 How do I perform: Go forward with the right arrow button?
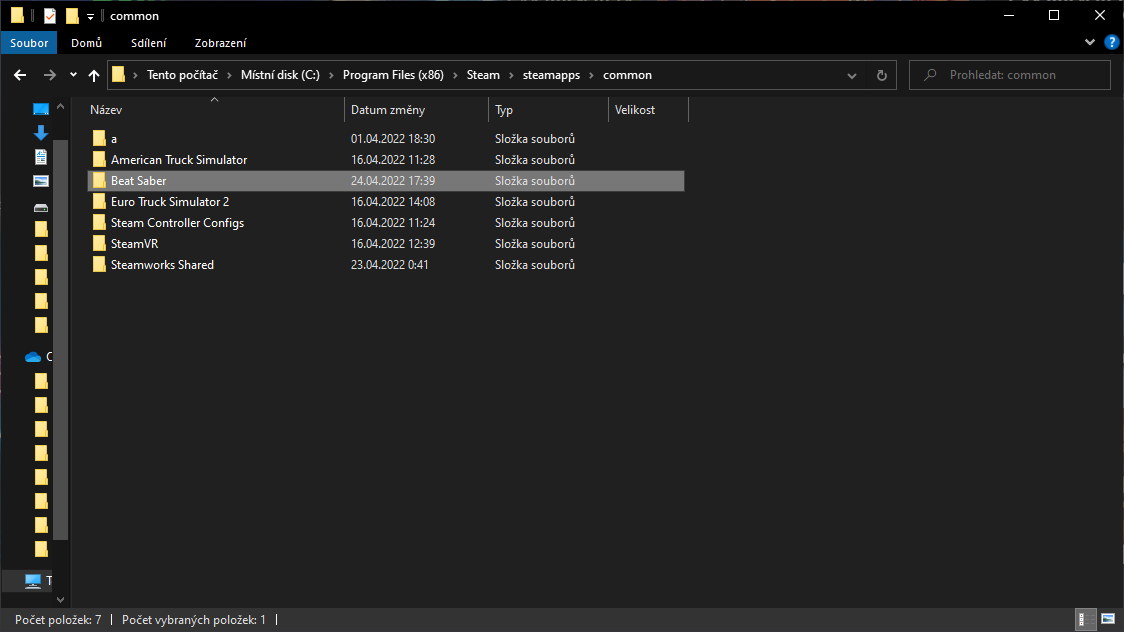(49, 75)
